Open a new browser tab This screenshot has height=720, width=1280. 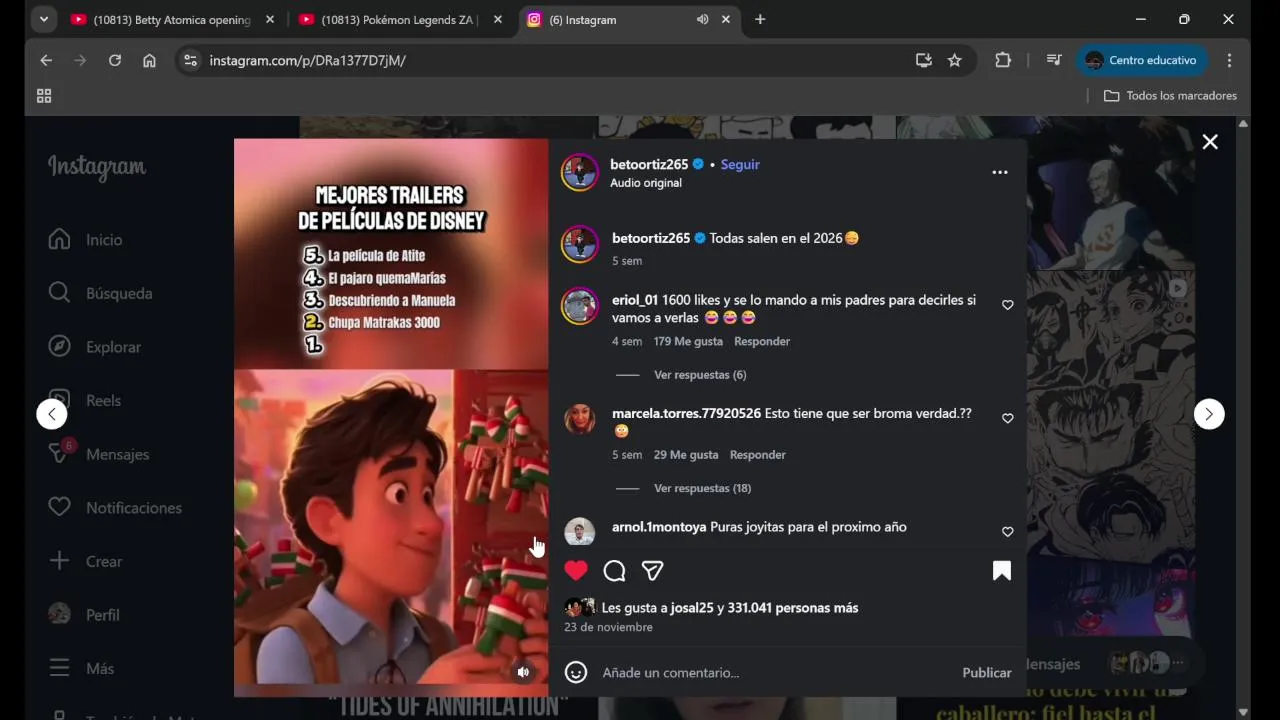(x=760, y=20)
